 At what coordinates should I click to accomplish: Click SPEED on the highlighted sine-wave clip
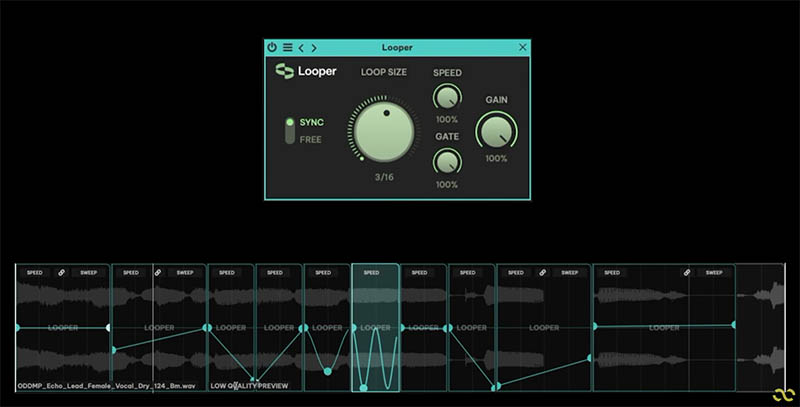[371, 273]
